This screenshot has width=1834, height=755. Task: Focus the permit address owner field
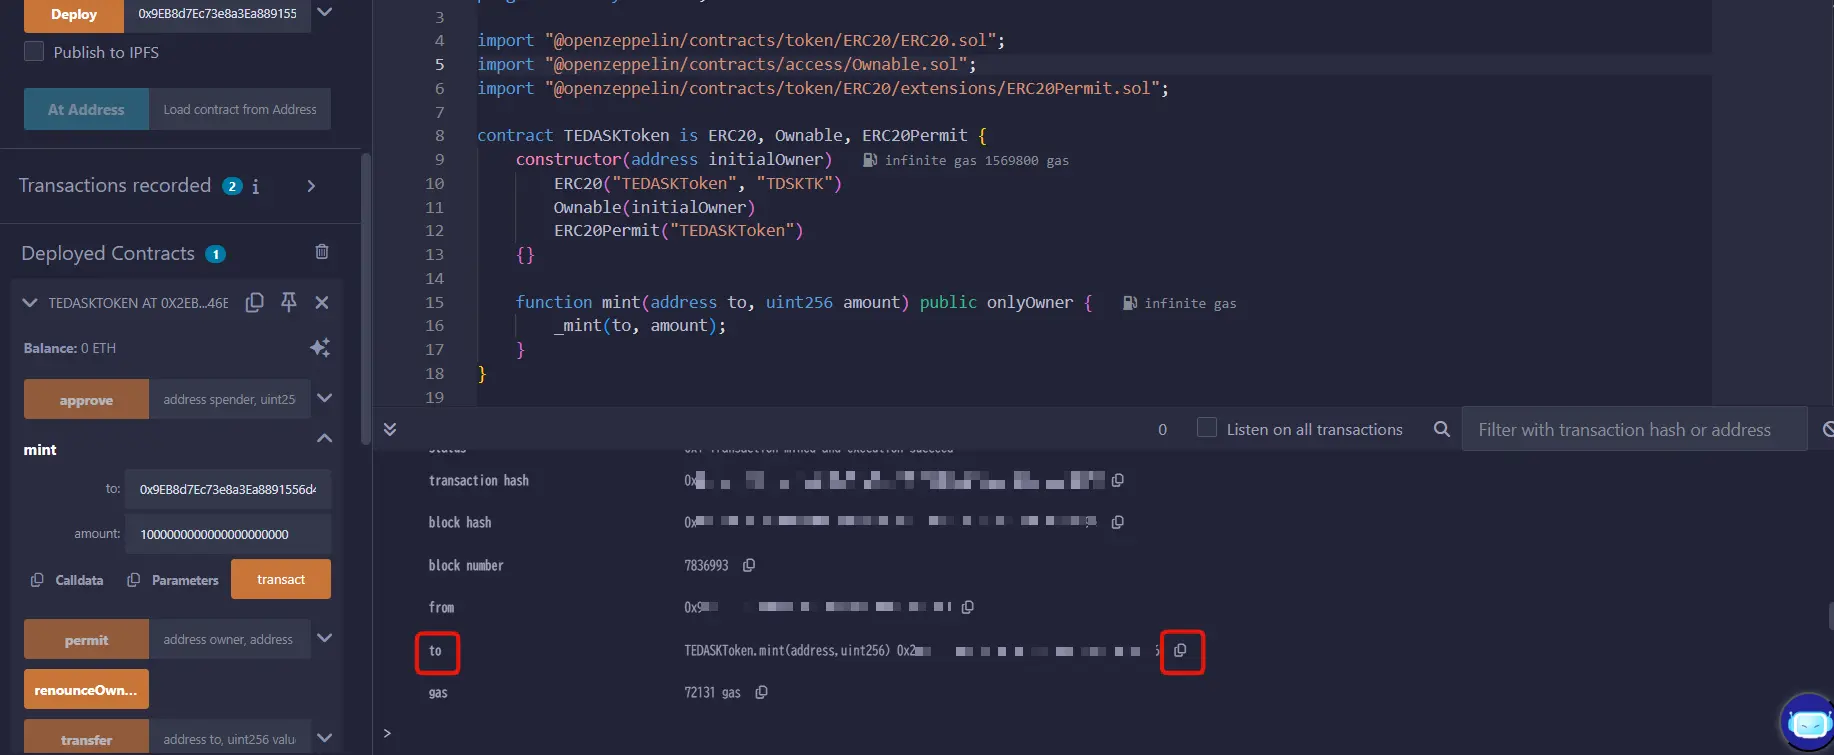pos(230,639)
